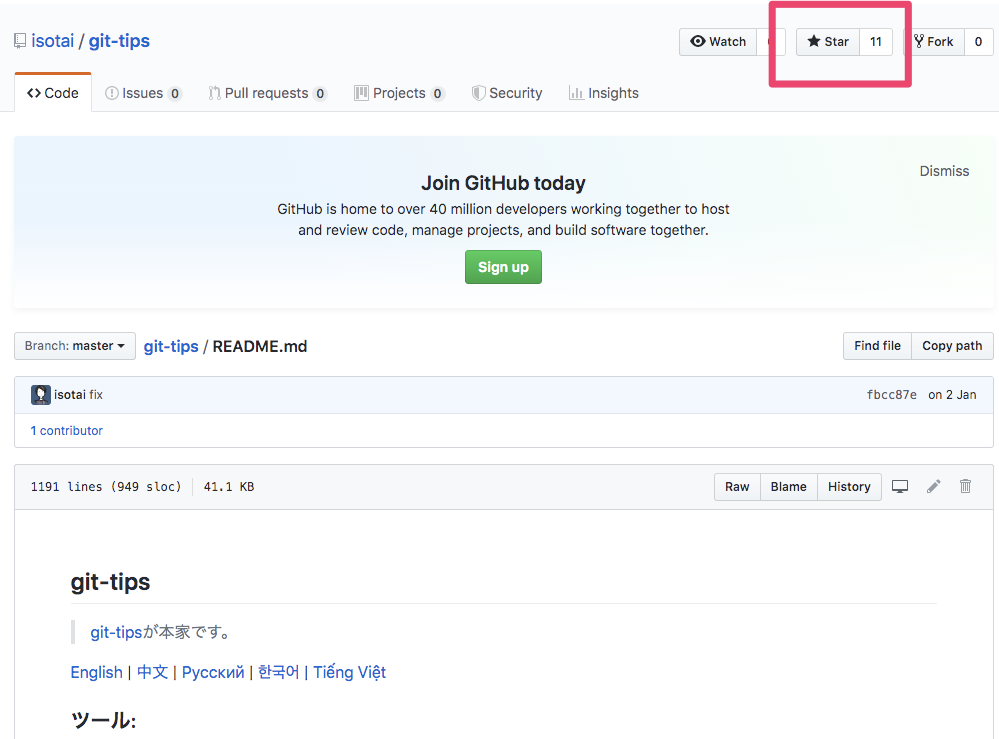
Task: Open the fork count 0
Action: click(x=979, y=42)
